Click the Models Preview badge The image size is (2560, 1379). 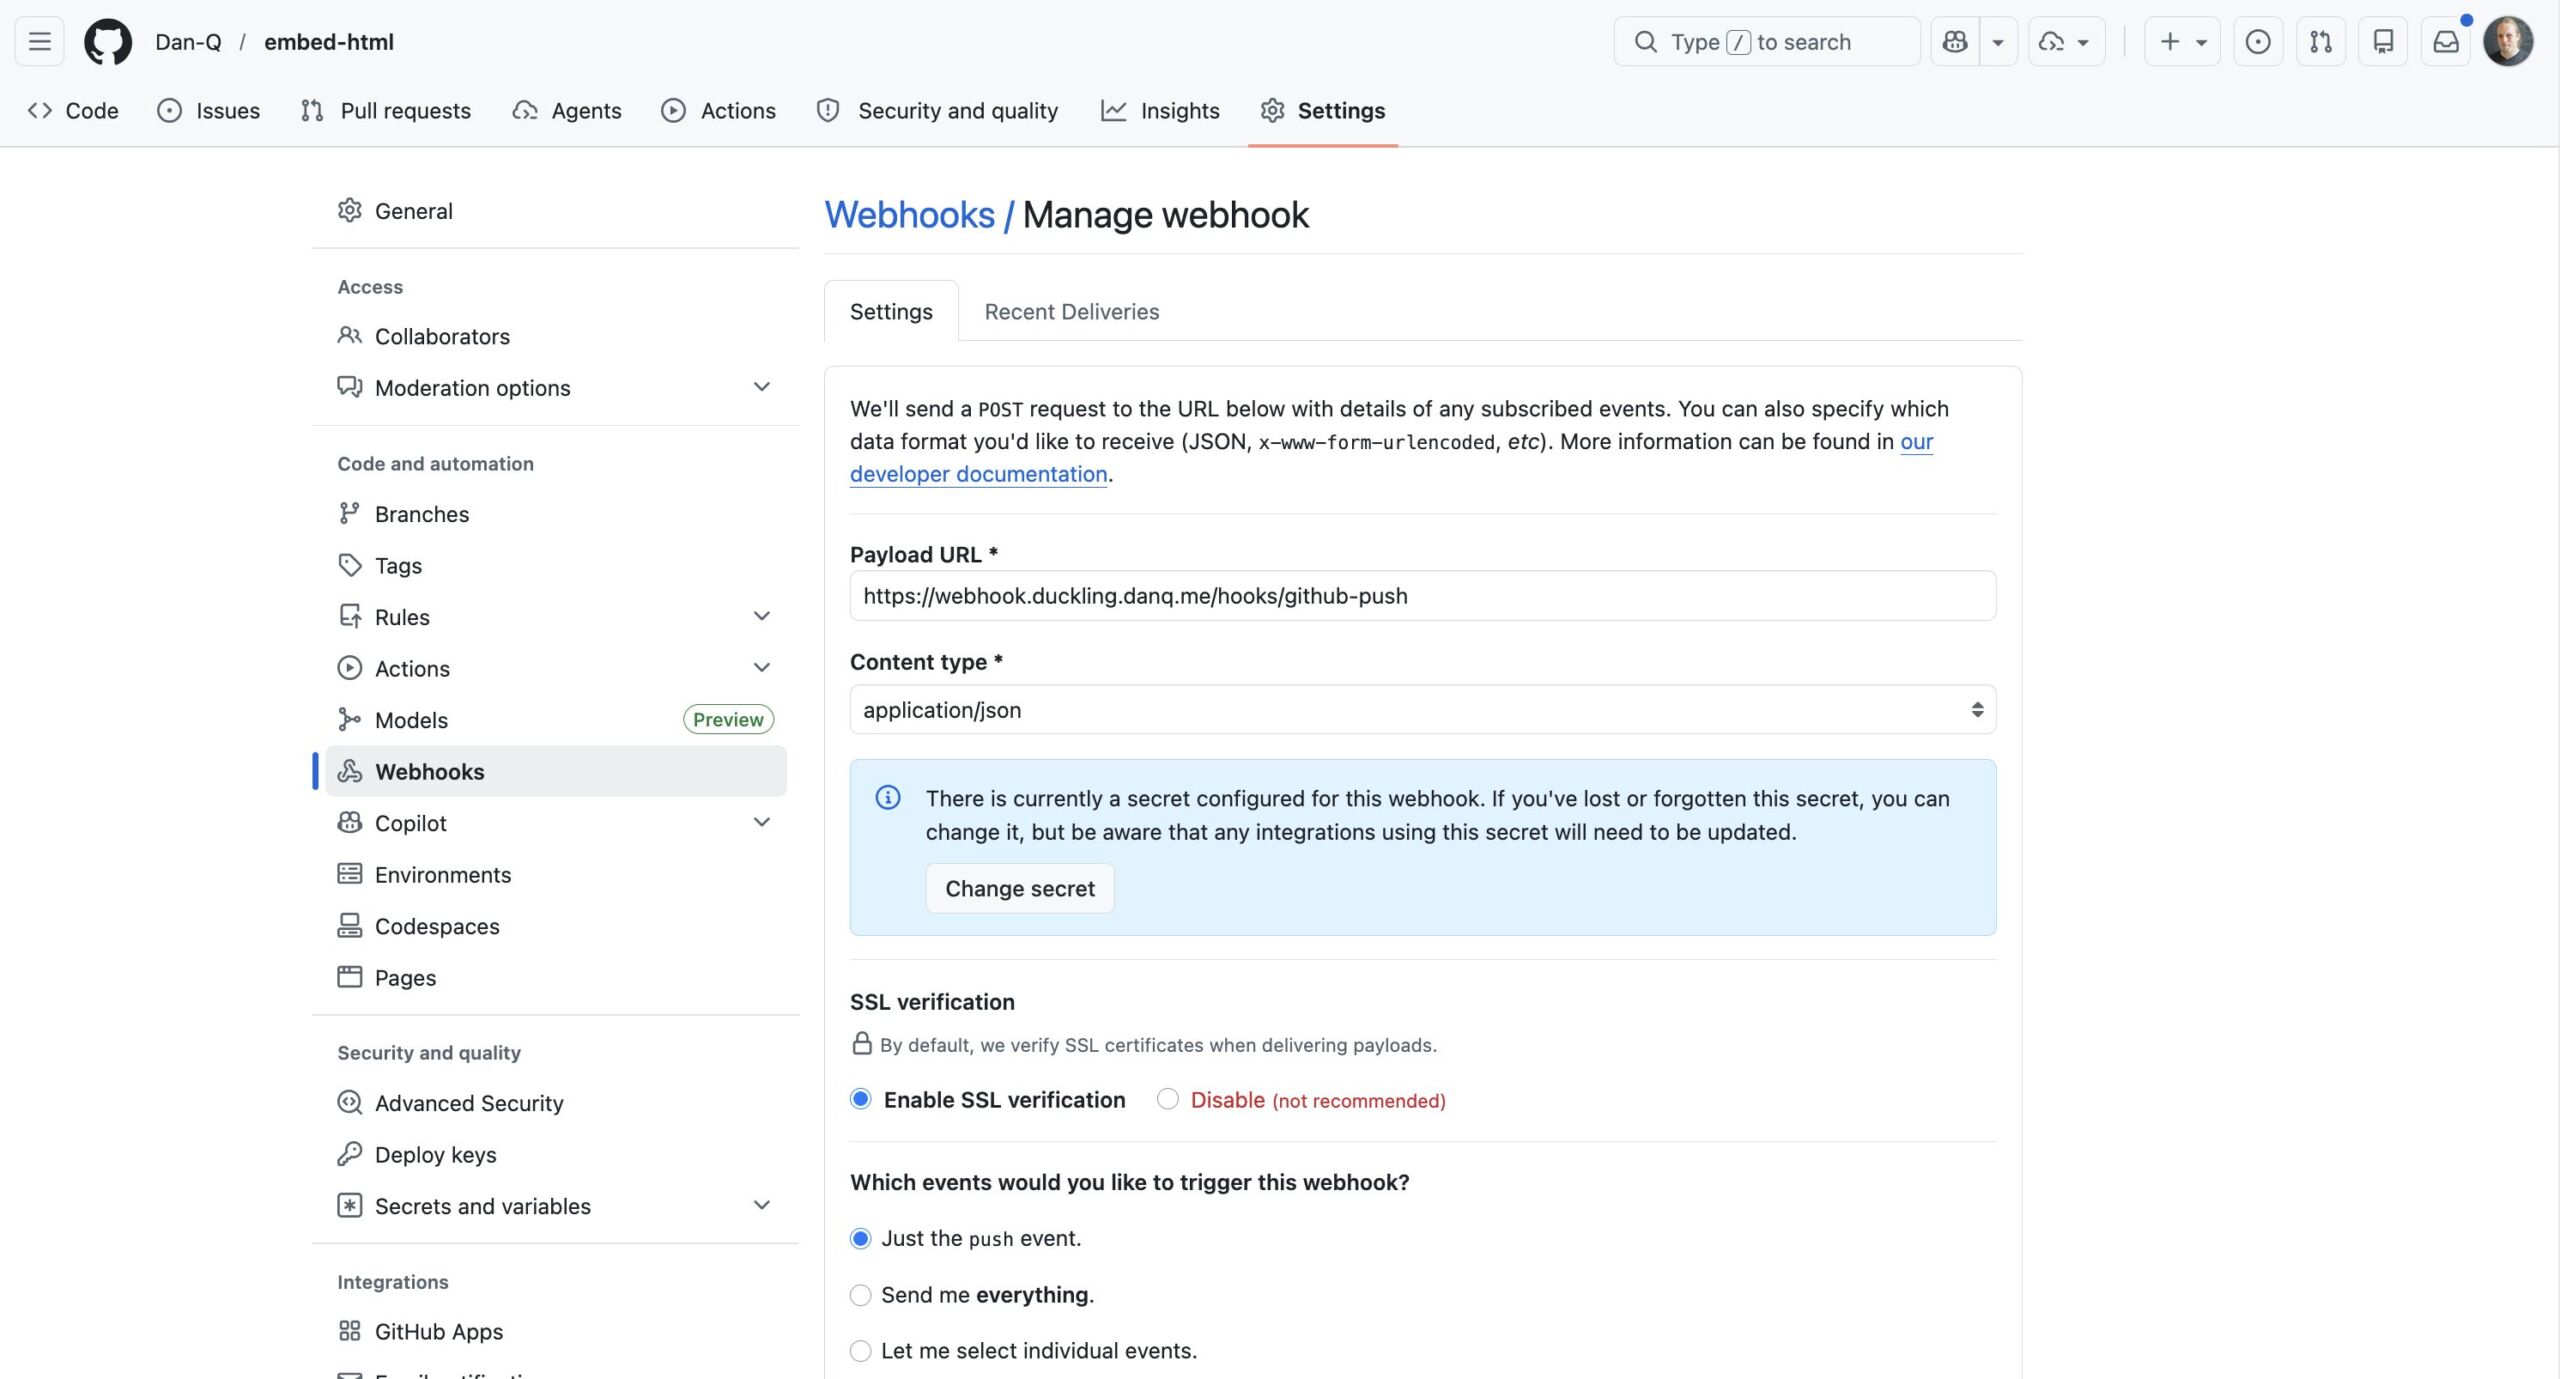click(728, 719)
